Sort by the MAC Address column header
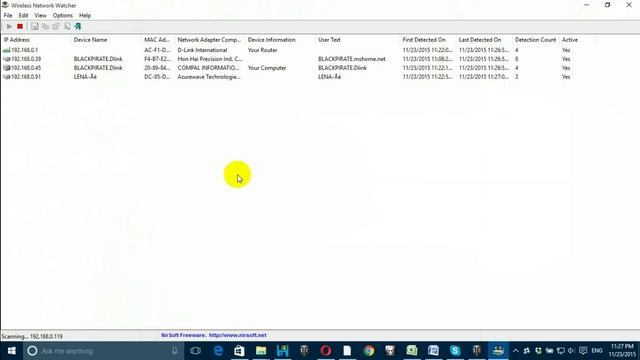Image resolution: width=640 pixels, height=360 pixels. coord(158,40)
